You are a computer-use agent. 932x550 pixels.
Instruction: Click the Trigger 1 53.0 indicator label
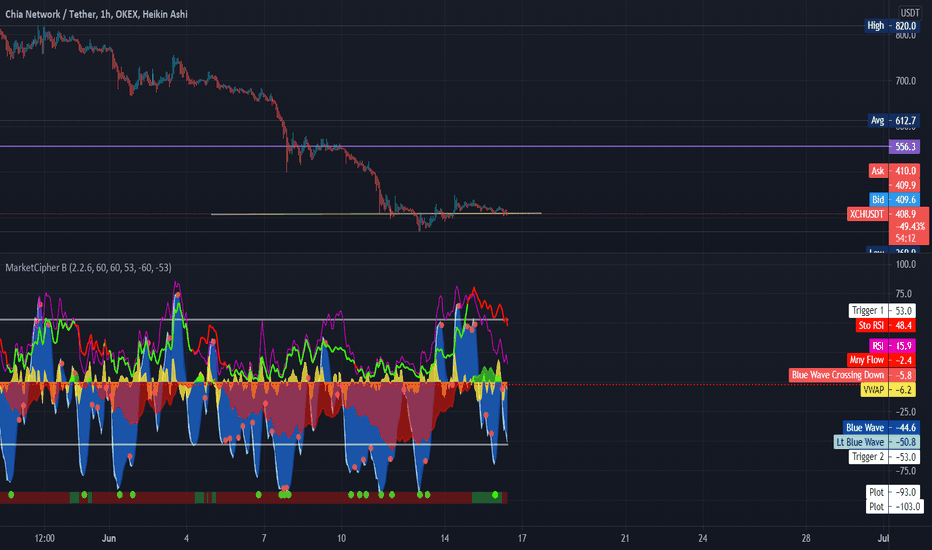pyautogui.click(x=883, y=311)
